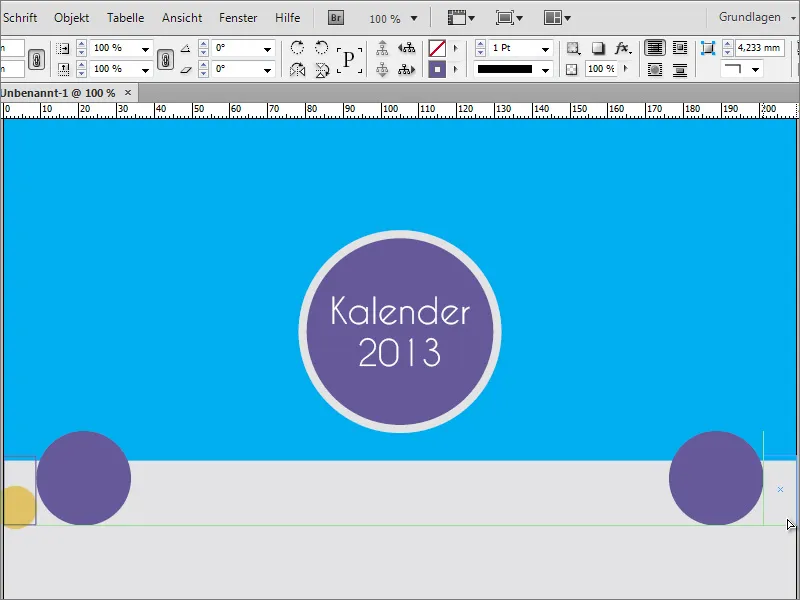Open Adobe Bridge with the Br button

tap(335, 18)
